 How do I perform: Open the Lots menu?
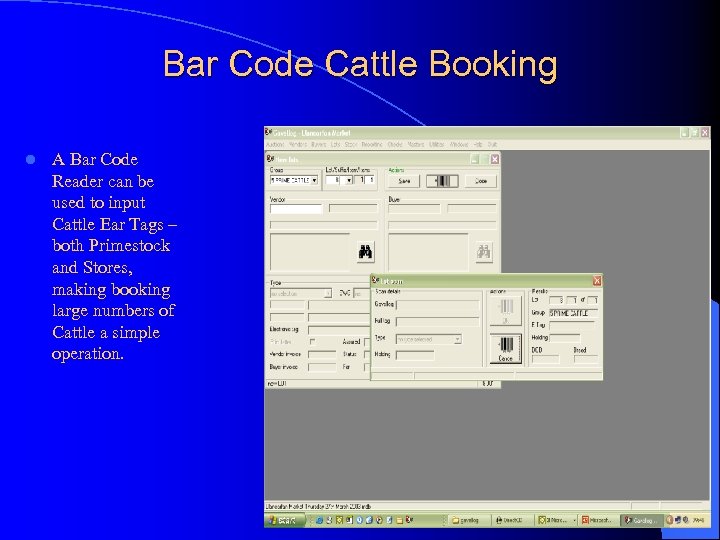pyautogui.click(x=336, y=145)
